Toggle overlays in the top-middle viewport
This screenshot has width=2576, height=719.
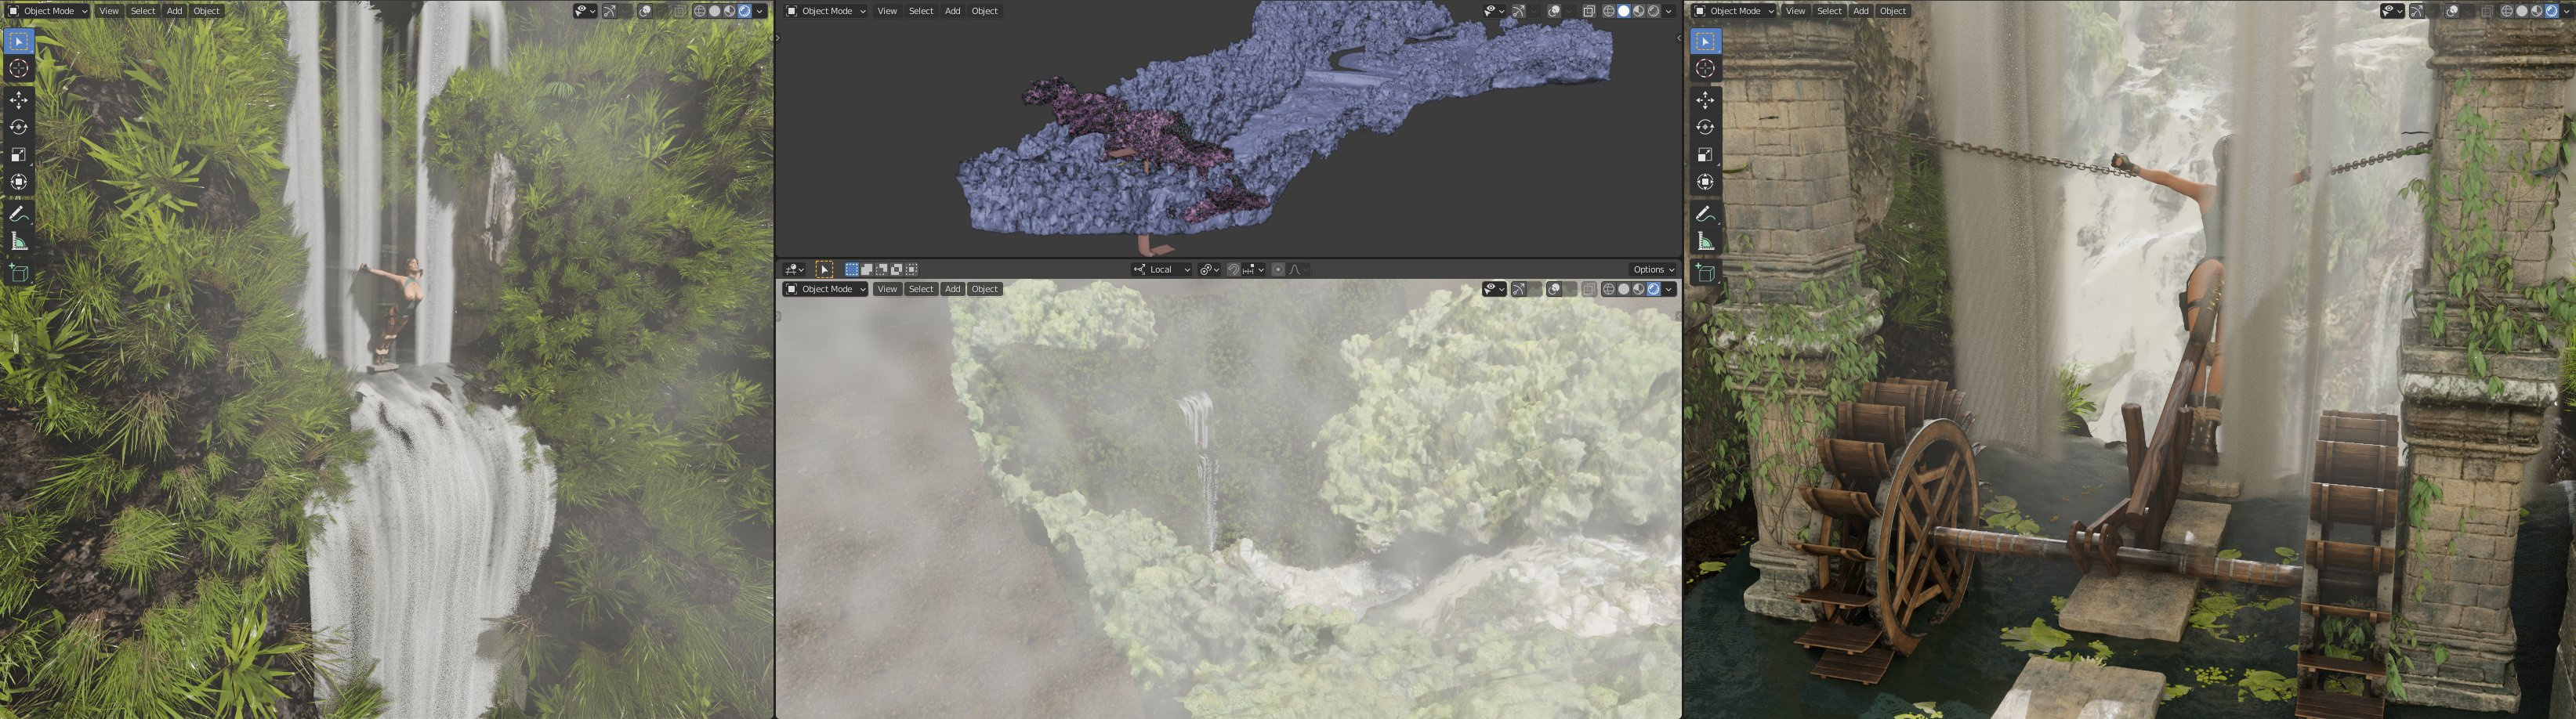[1554, 11]
